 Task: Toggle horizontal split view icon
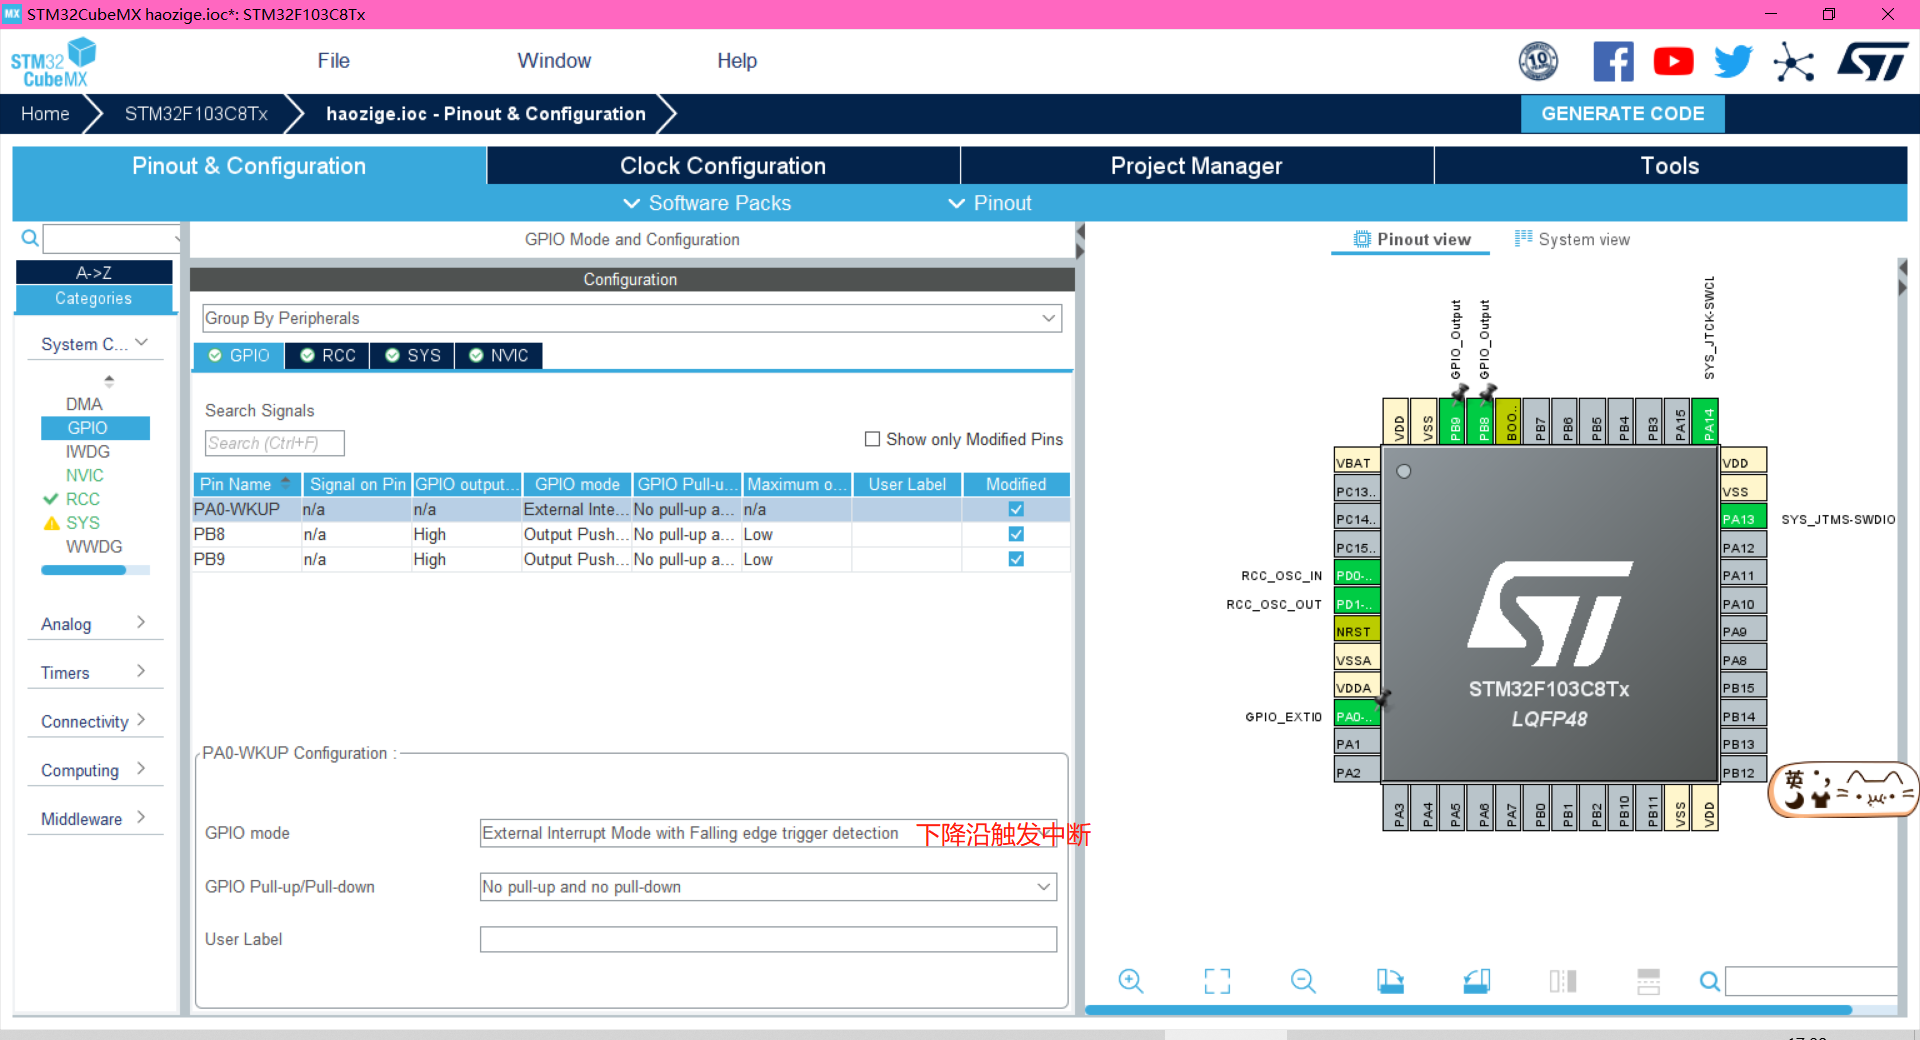pos(1648,981)
